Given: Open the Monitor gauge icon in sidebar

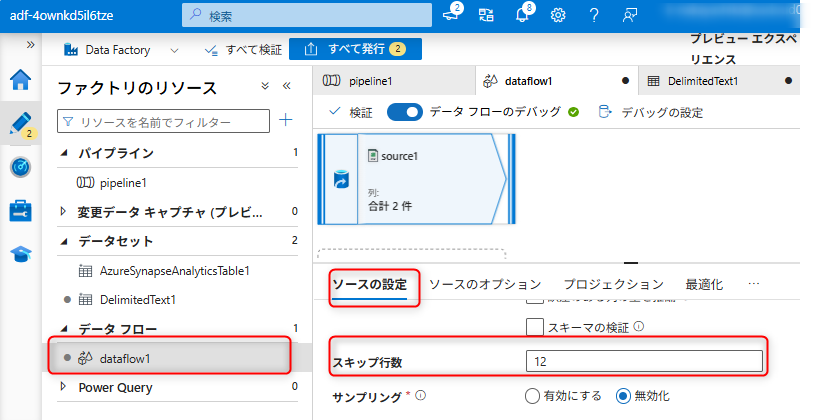Looking at the screenshot, I should point(20,167).
